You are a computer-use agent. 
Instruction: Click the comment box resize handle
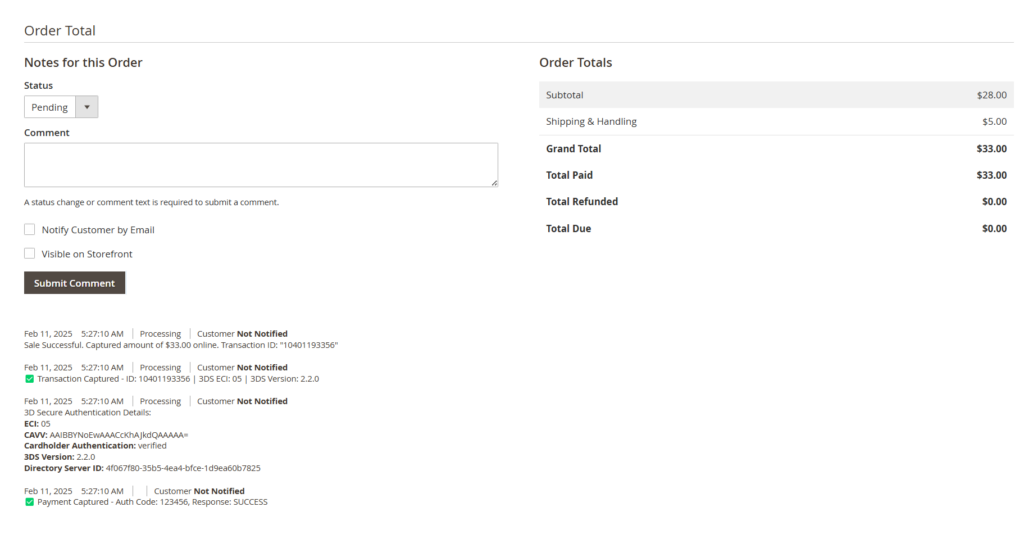[494, 183]
